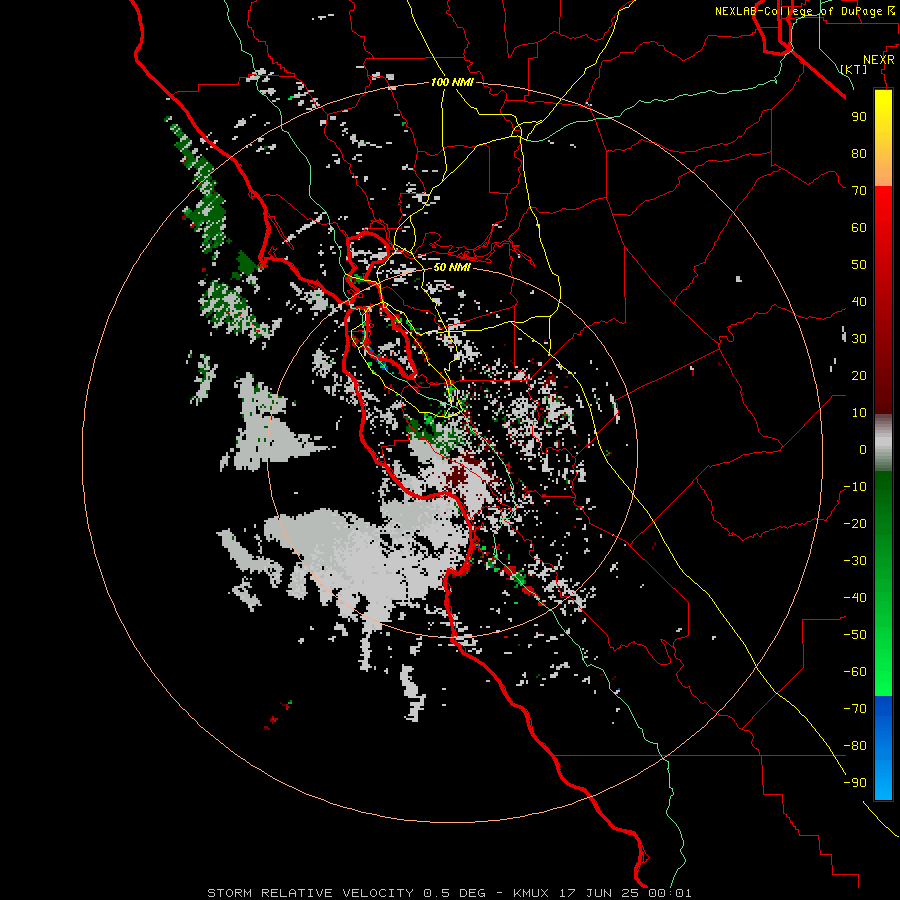900x900 pixels.
Task: Click the 100 NMI range ring label
Action: (x=452, y=82)
